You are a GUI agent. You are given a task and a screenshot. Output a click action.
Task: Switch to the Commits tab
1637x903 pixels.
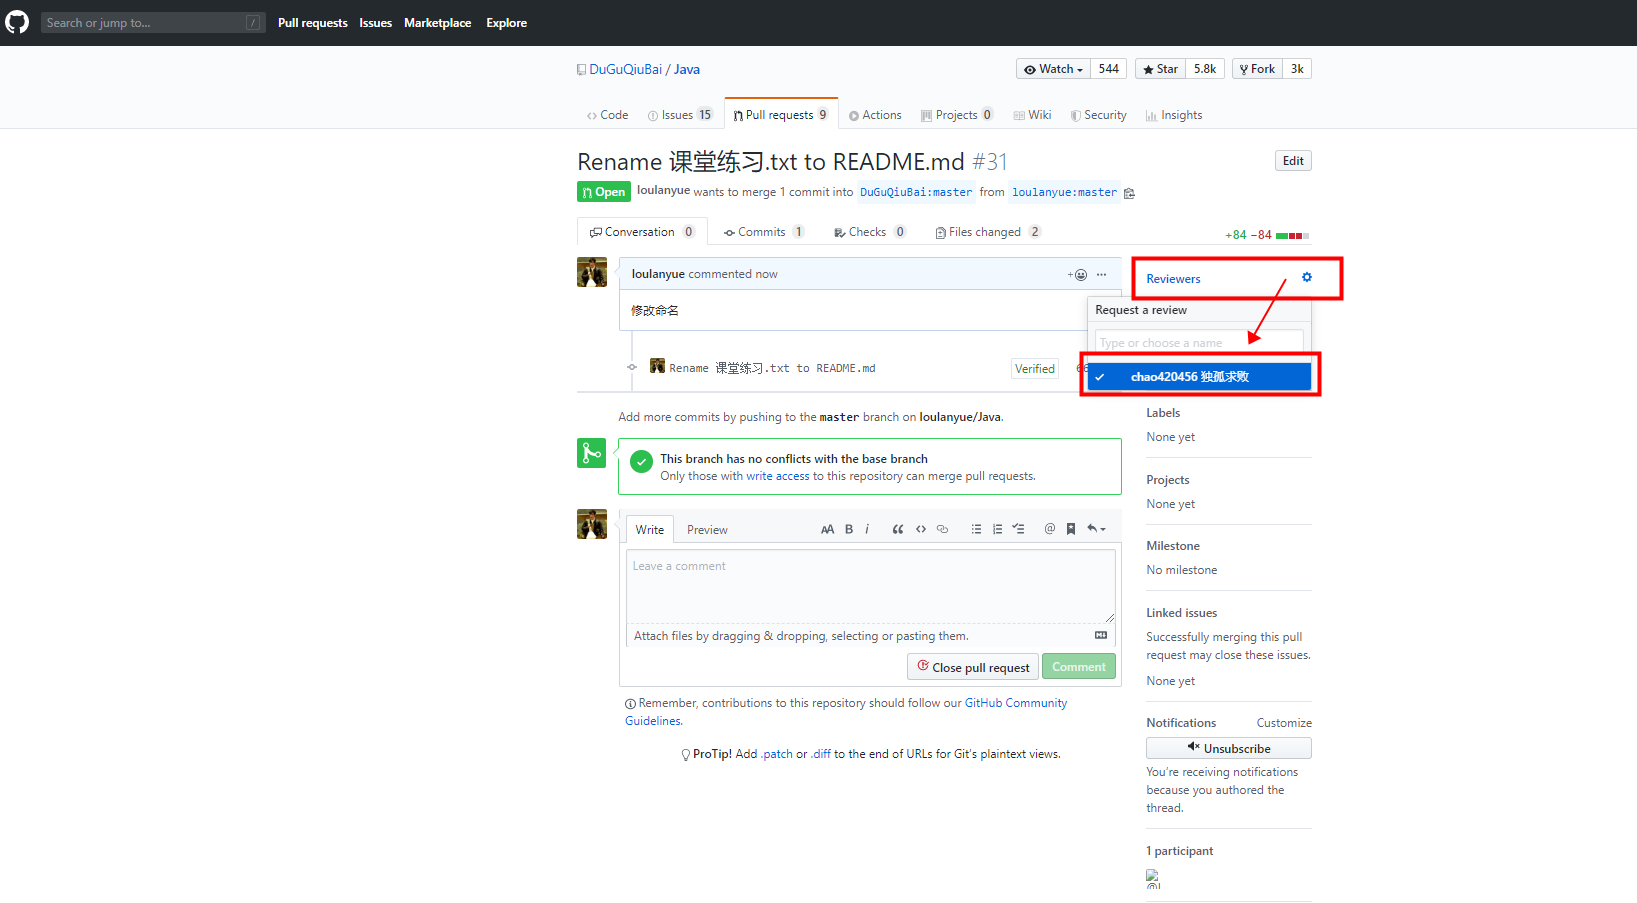tap(764, 232)
